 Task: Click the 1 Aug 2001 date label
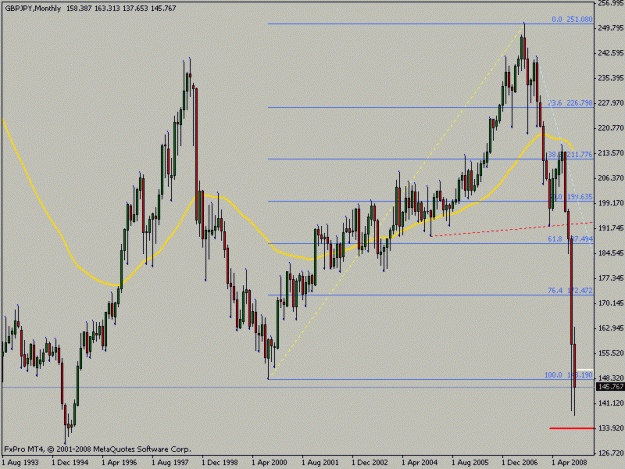click(x=320, y=462)
